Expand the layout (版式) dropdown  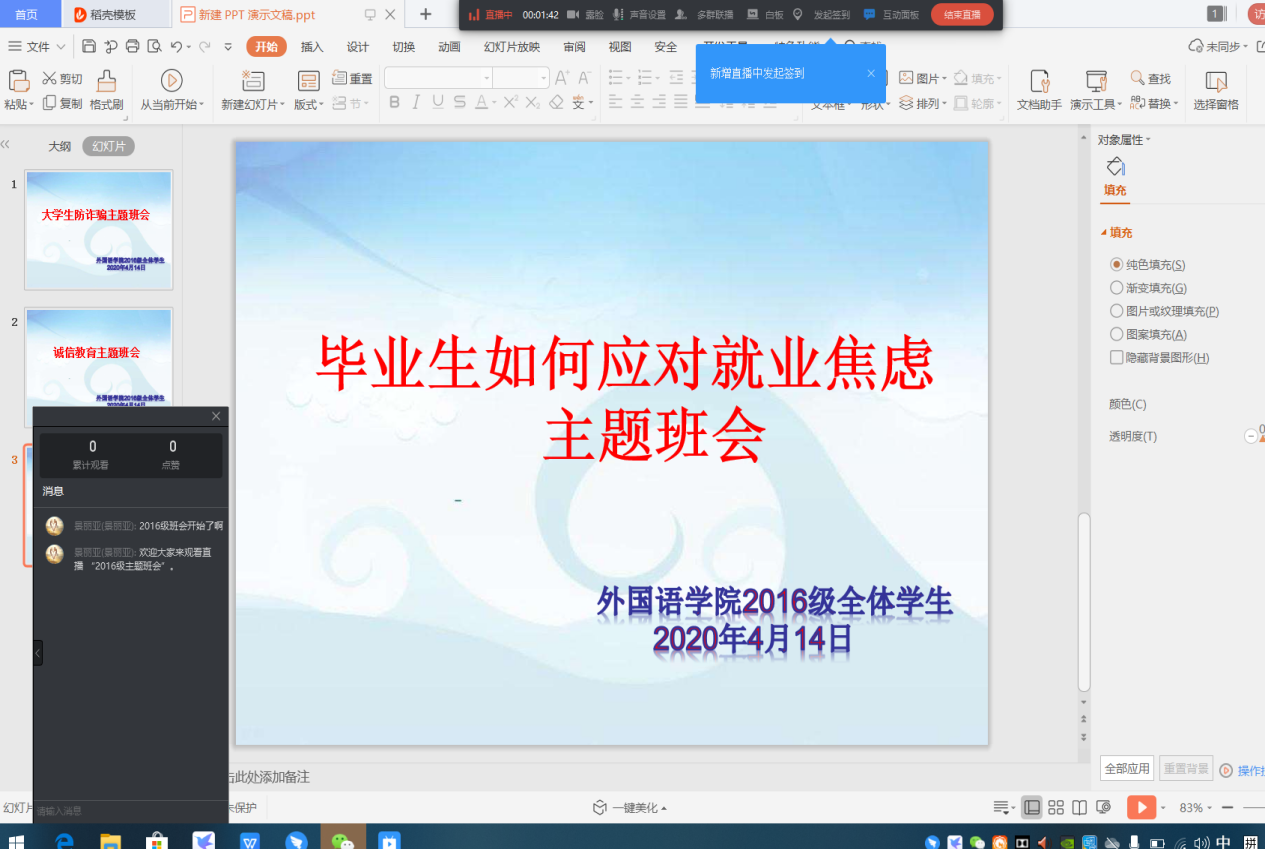(309, 104)
